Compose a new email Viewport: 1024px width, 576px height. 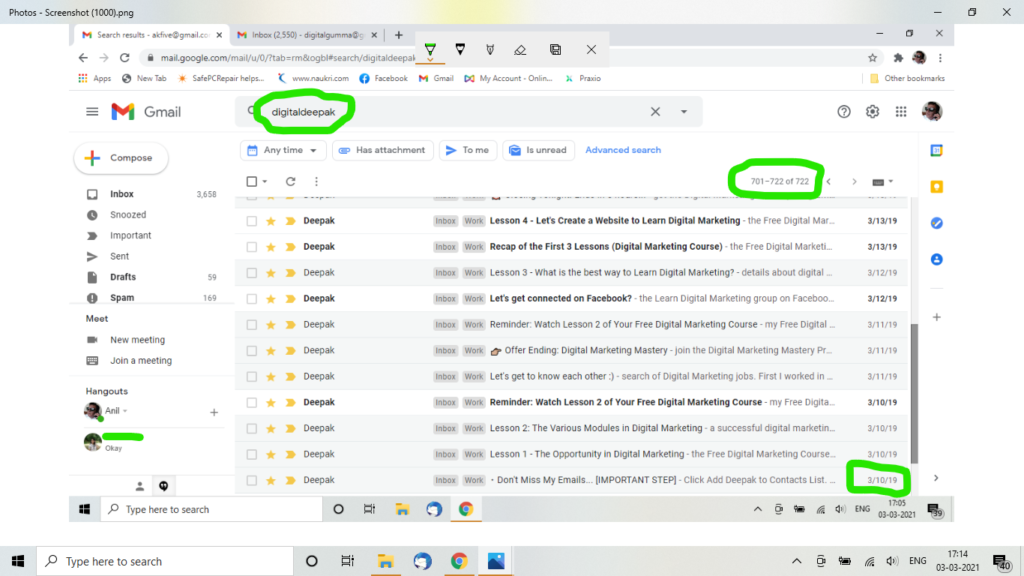point(120,158)
